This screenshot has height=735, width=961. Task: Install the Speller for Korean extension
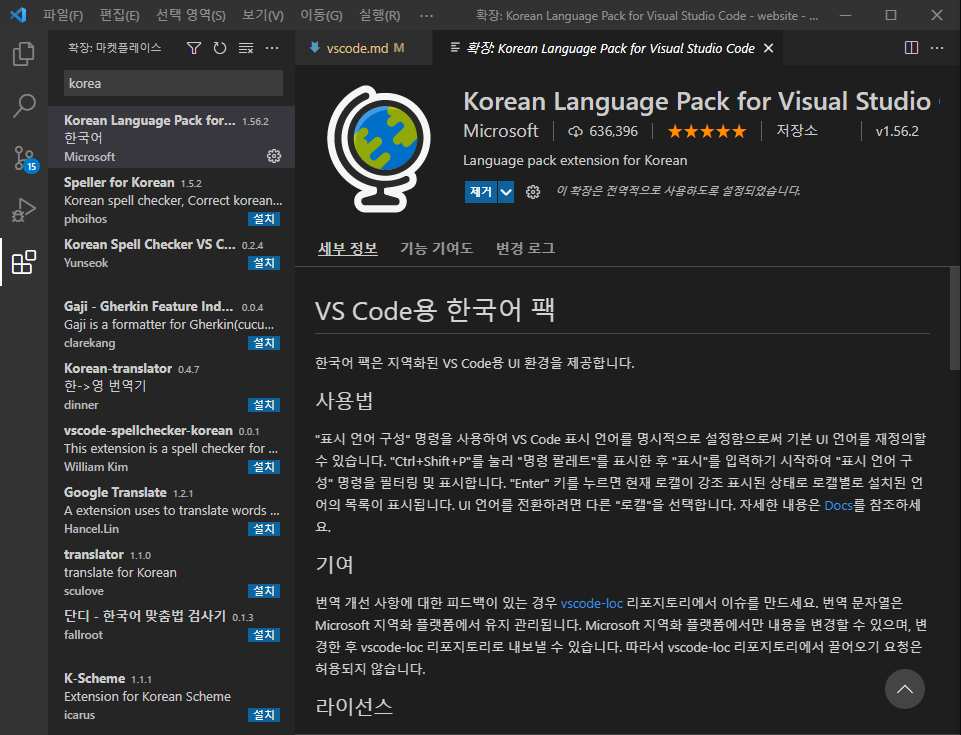click(264, 219)
